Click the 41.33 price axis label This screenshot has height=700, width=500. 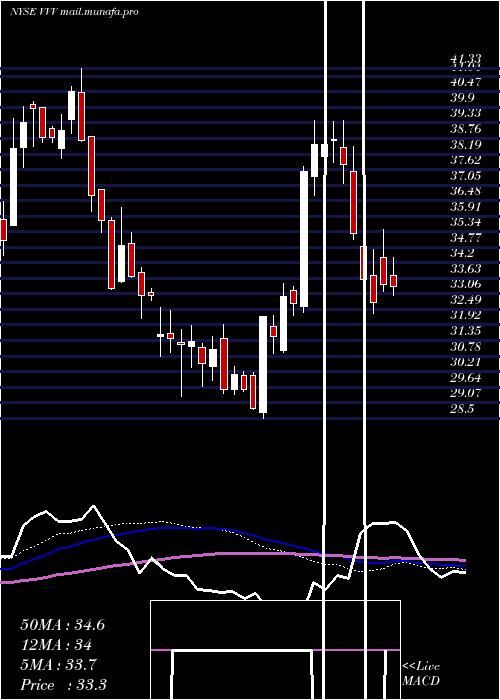pos(465,58)
